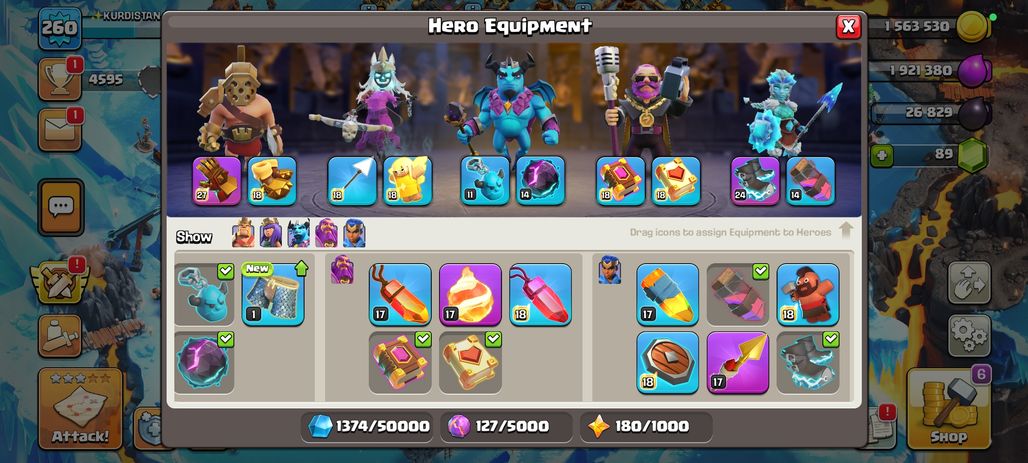Select the level 24 Electro Boots slot

[755, 181]
